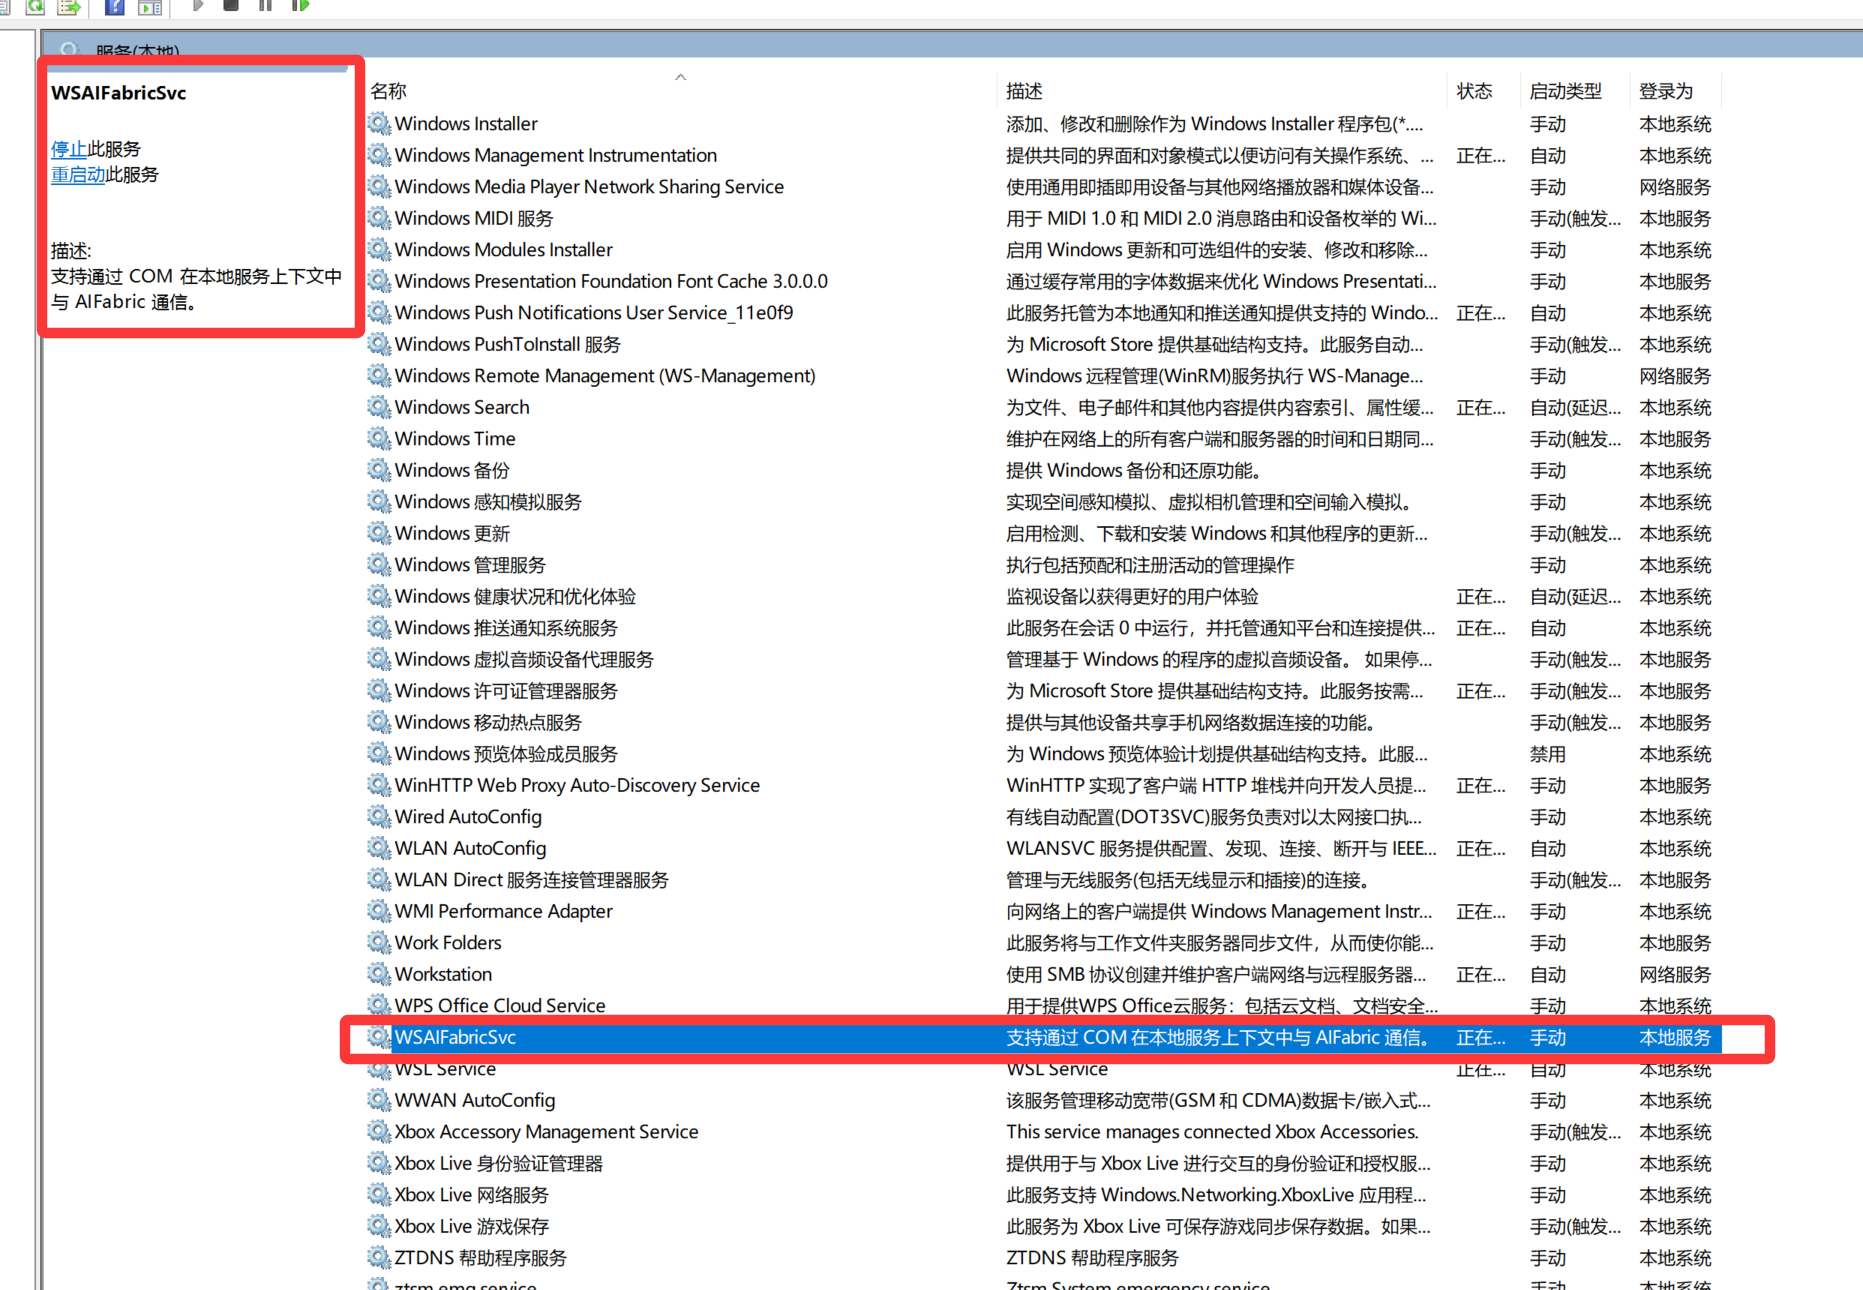Screen dimensions: 1863x1290
Task: Click the gear icon beside Work Folders
Action: (x=378, y=942)
